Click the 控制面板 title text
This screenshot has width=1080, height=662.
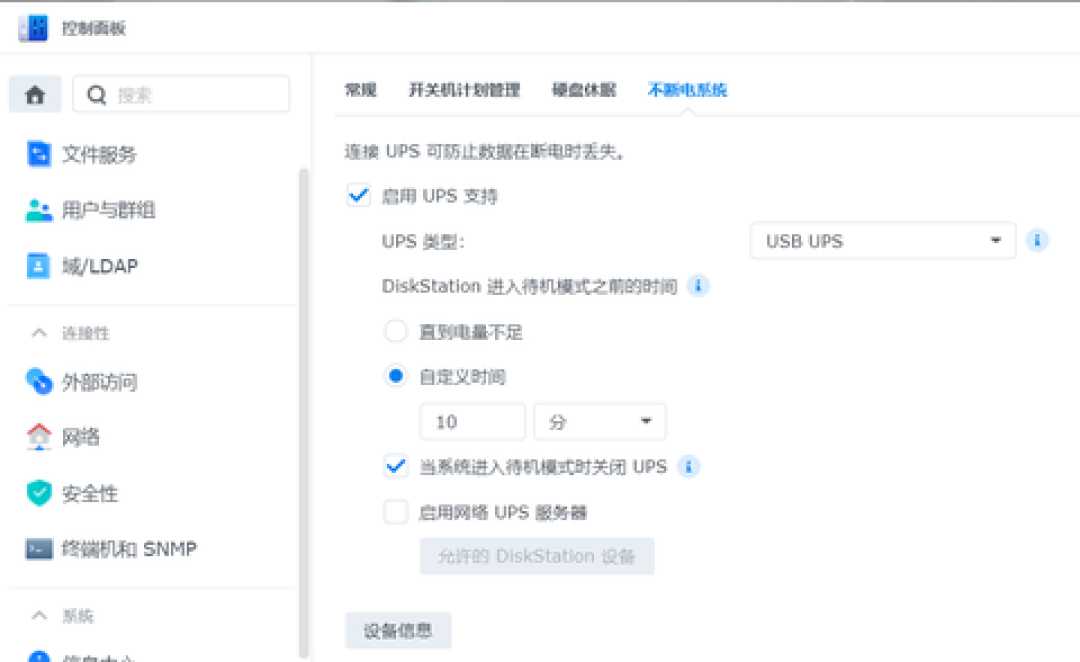tap(94, 28)
